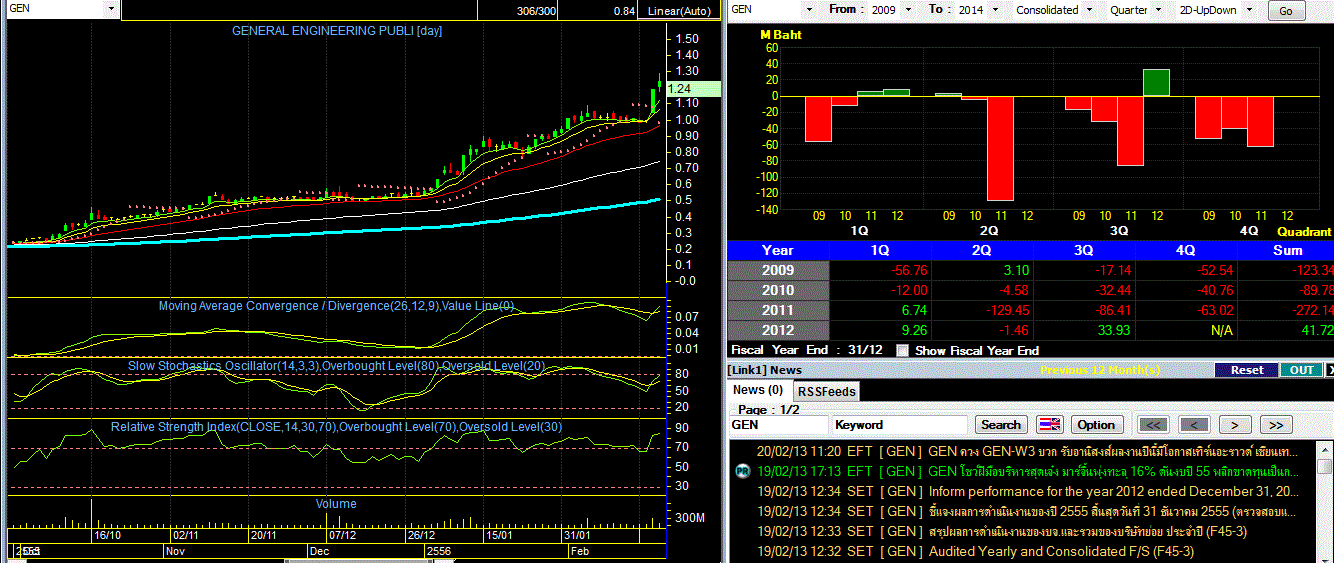
Task: Click the news Search button
Action: tap(1001, 425)
